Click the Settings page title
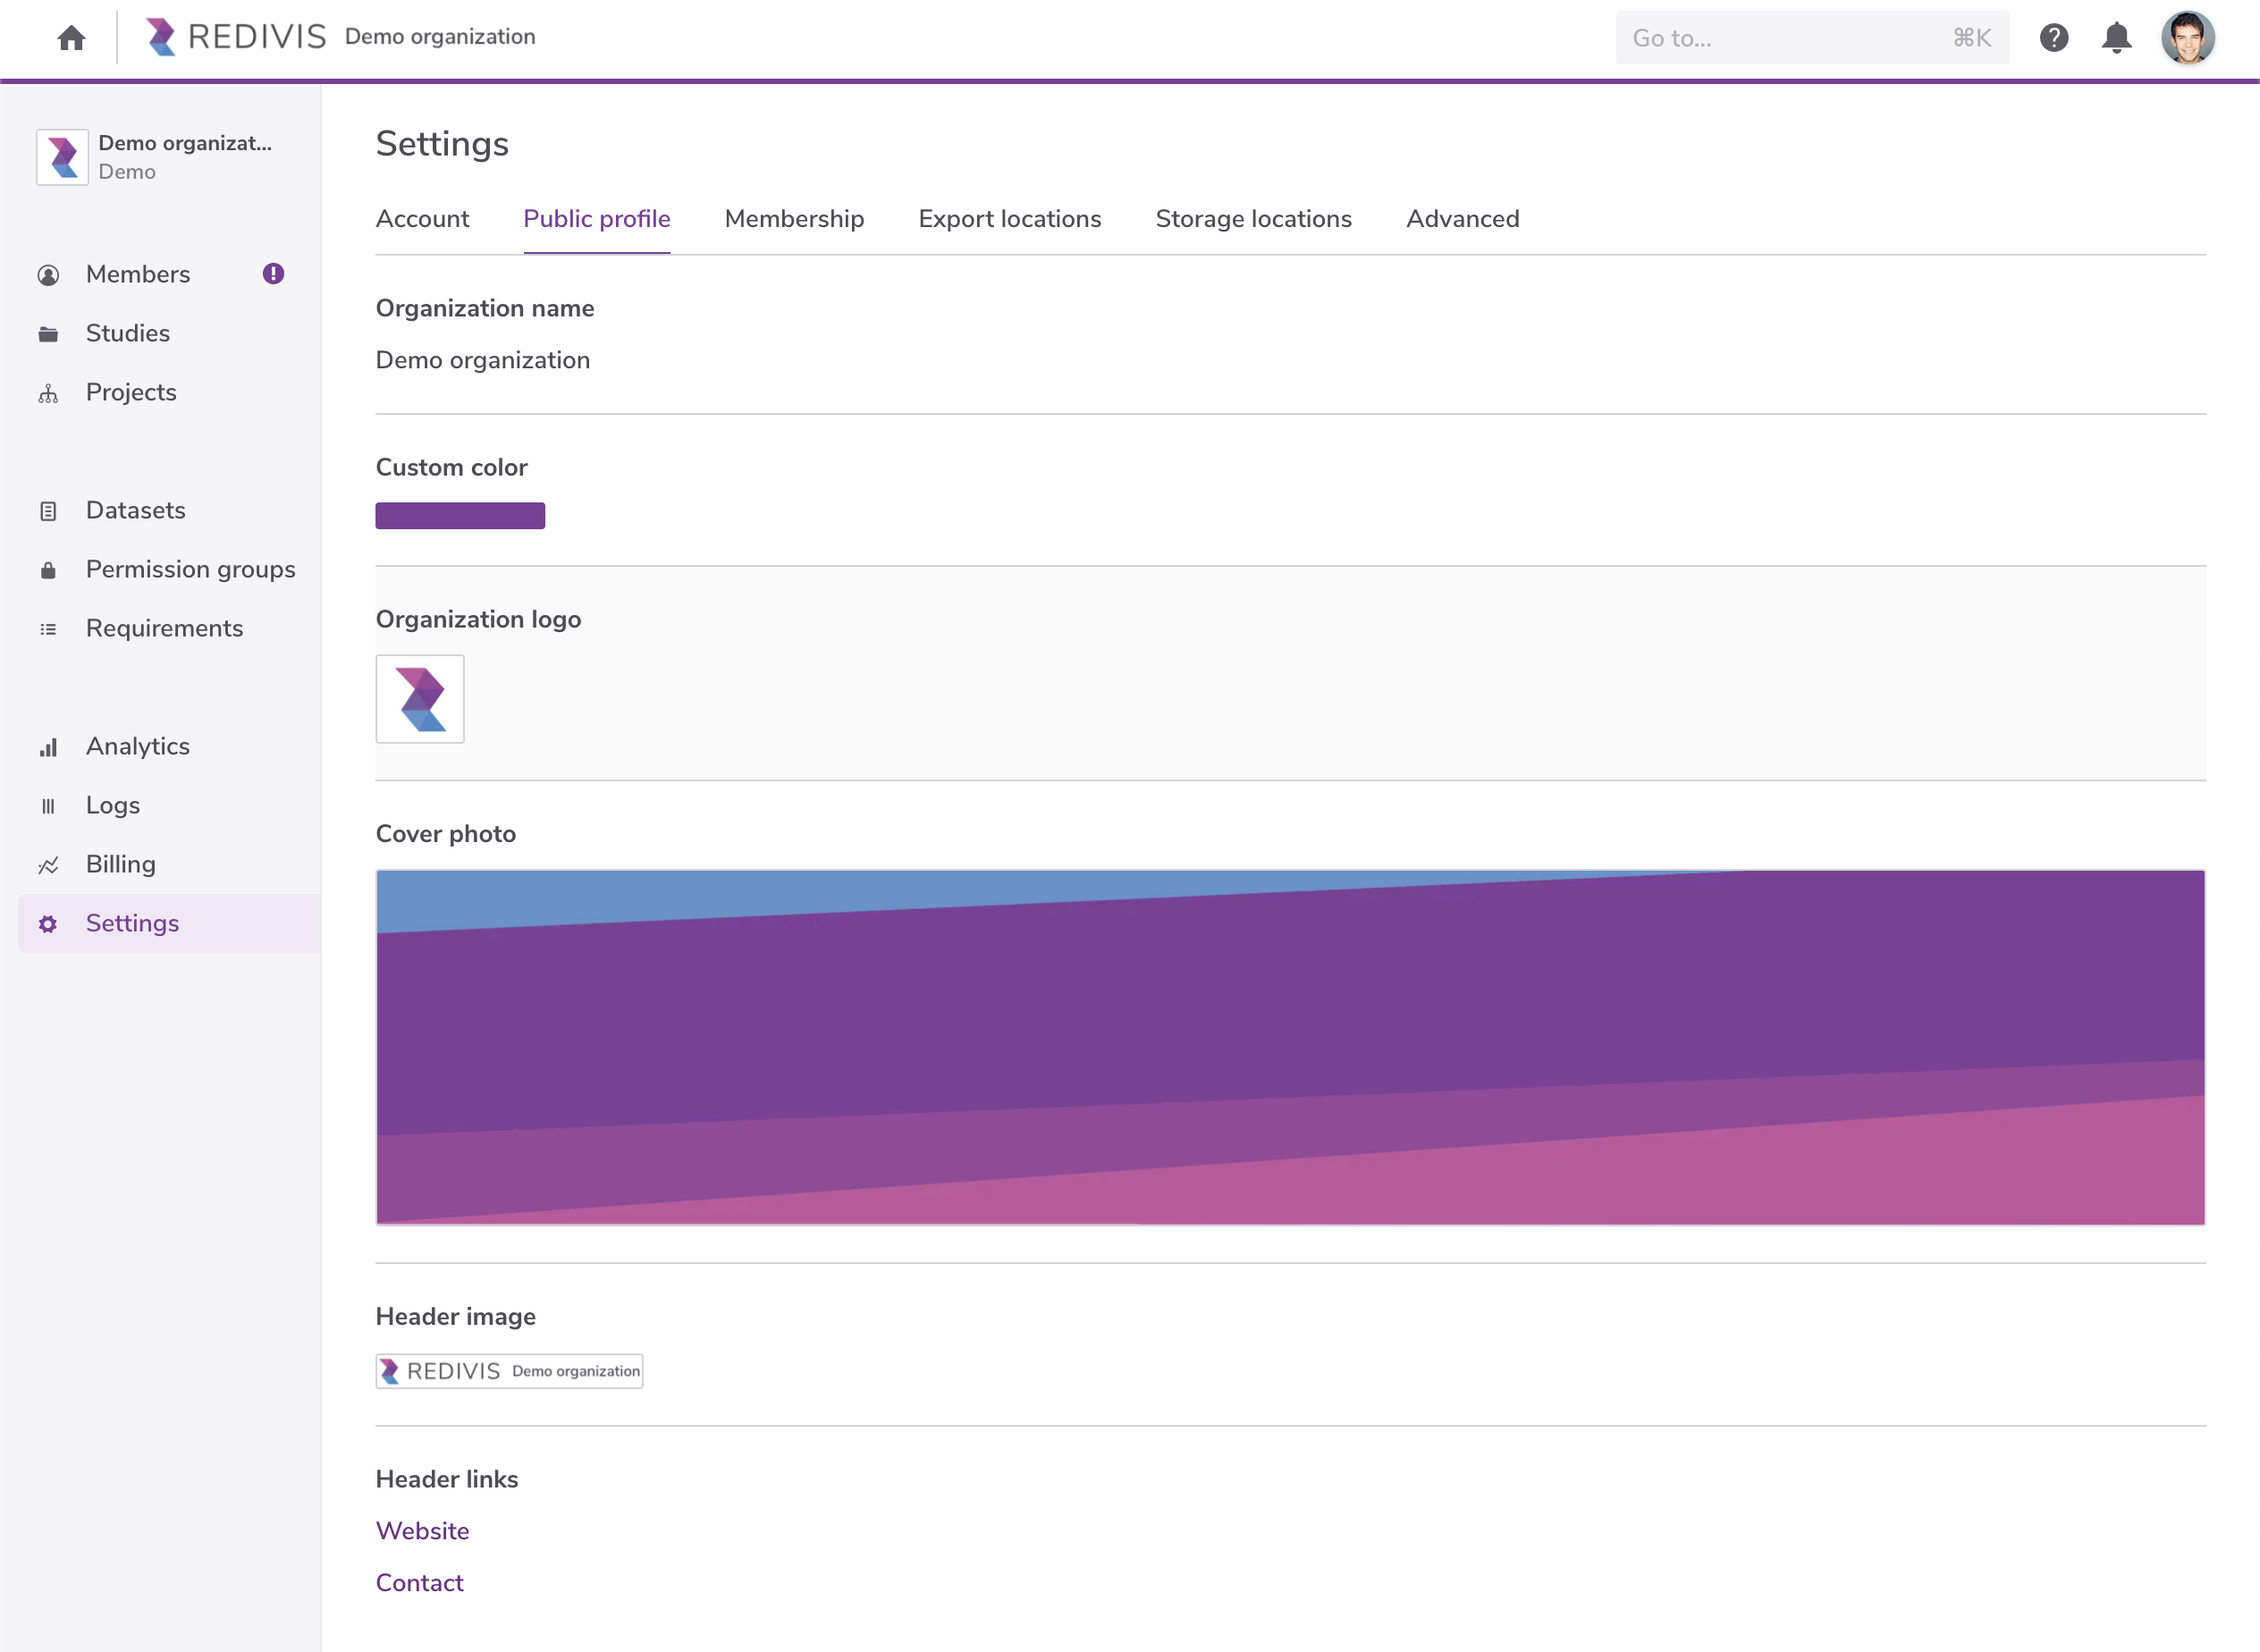2260x1652 pixels. [442, 144]
